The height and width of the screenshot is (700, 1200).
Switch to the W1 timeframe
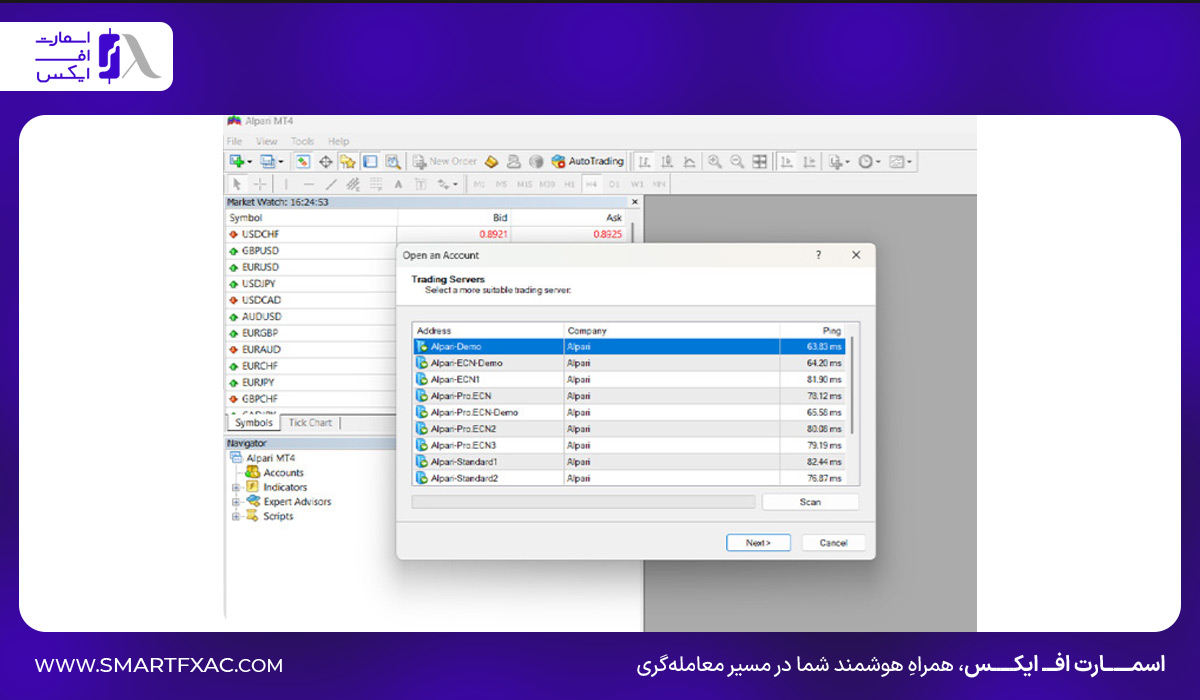coord(637,184)
